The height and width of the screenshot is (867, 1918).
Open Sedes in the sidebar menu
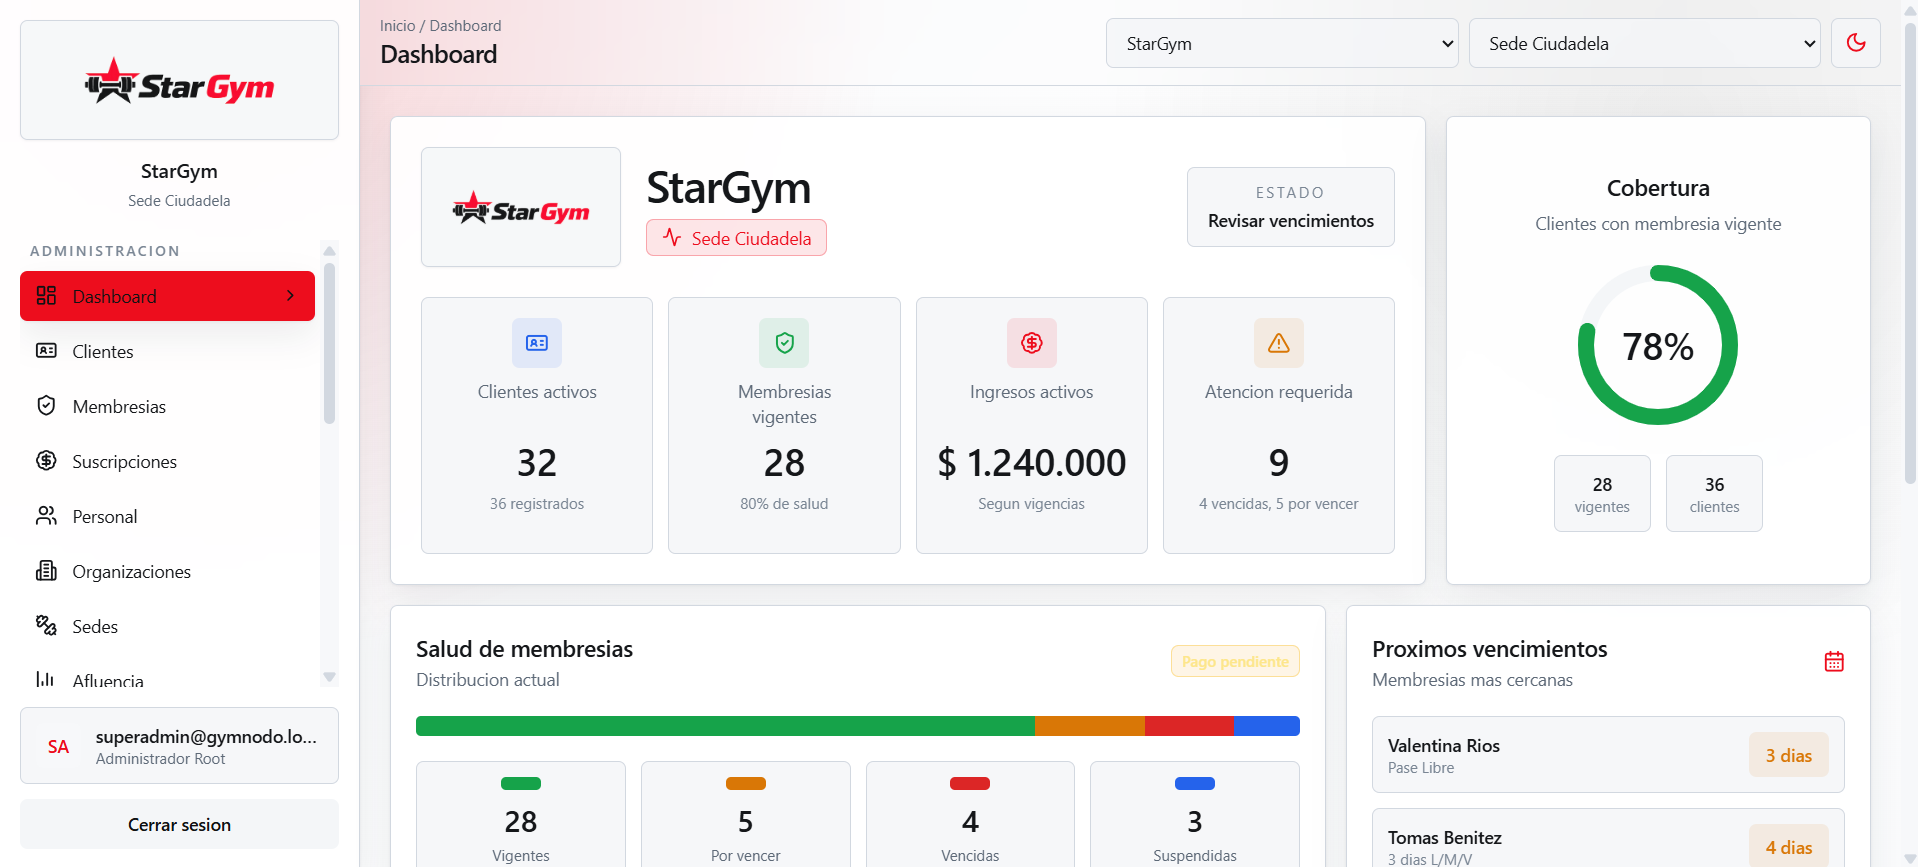(167, 626)
